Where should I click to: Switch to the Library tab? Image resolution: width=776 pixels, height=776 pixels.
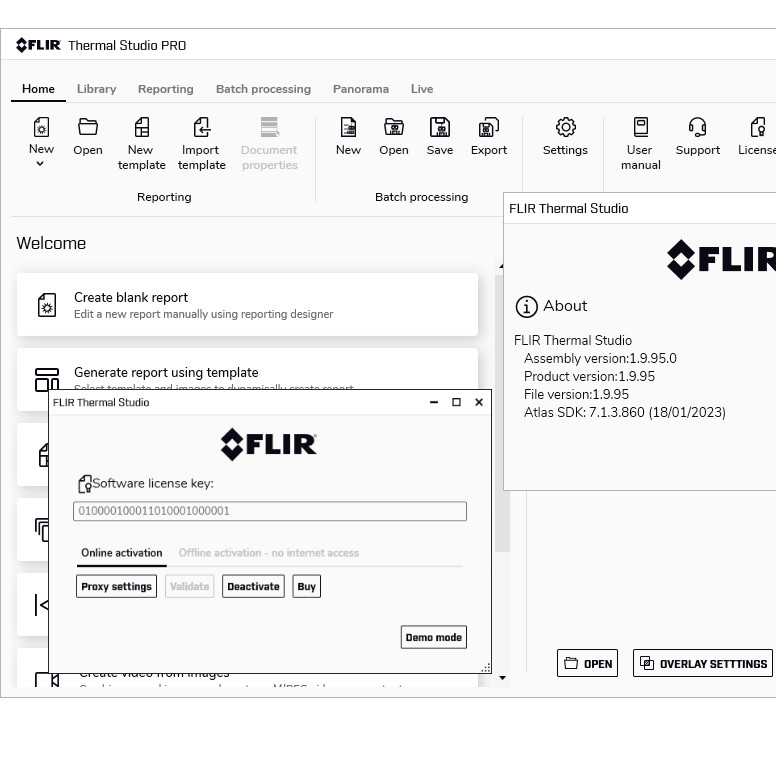tap(97, 89)
